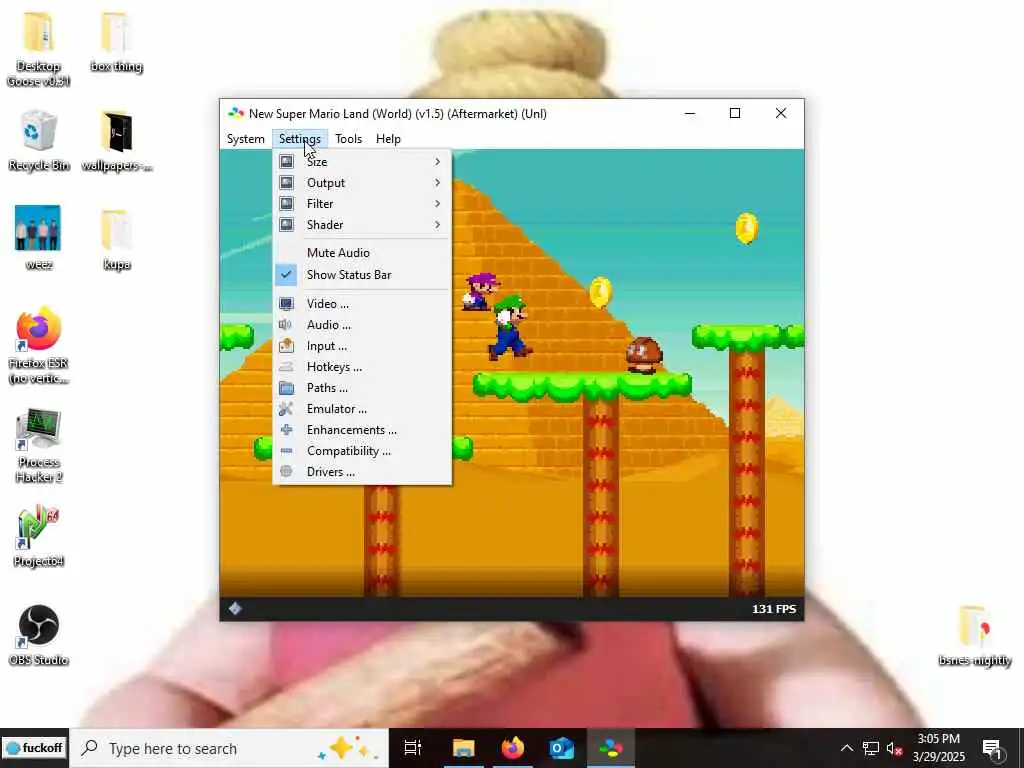The width and height of the screenshot is (1024, 768).
Task: Open Emulator ... settings
Action: (362, 409)
